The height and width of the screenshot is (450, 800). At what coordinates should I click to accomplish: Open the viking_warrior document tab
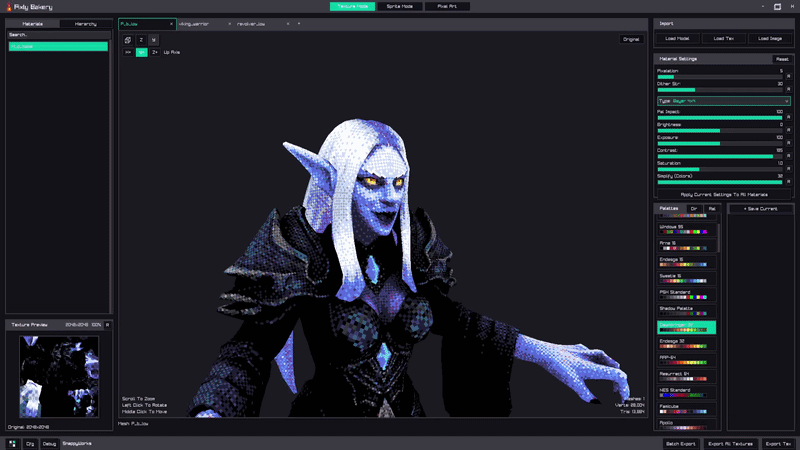194,24
